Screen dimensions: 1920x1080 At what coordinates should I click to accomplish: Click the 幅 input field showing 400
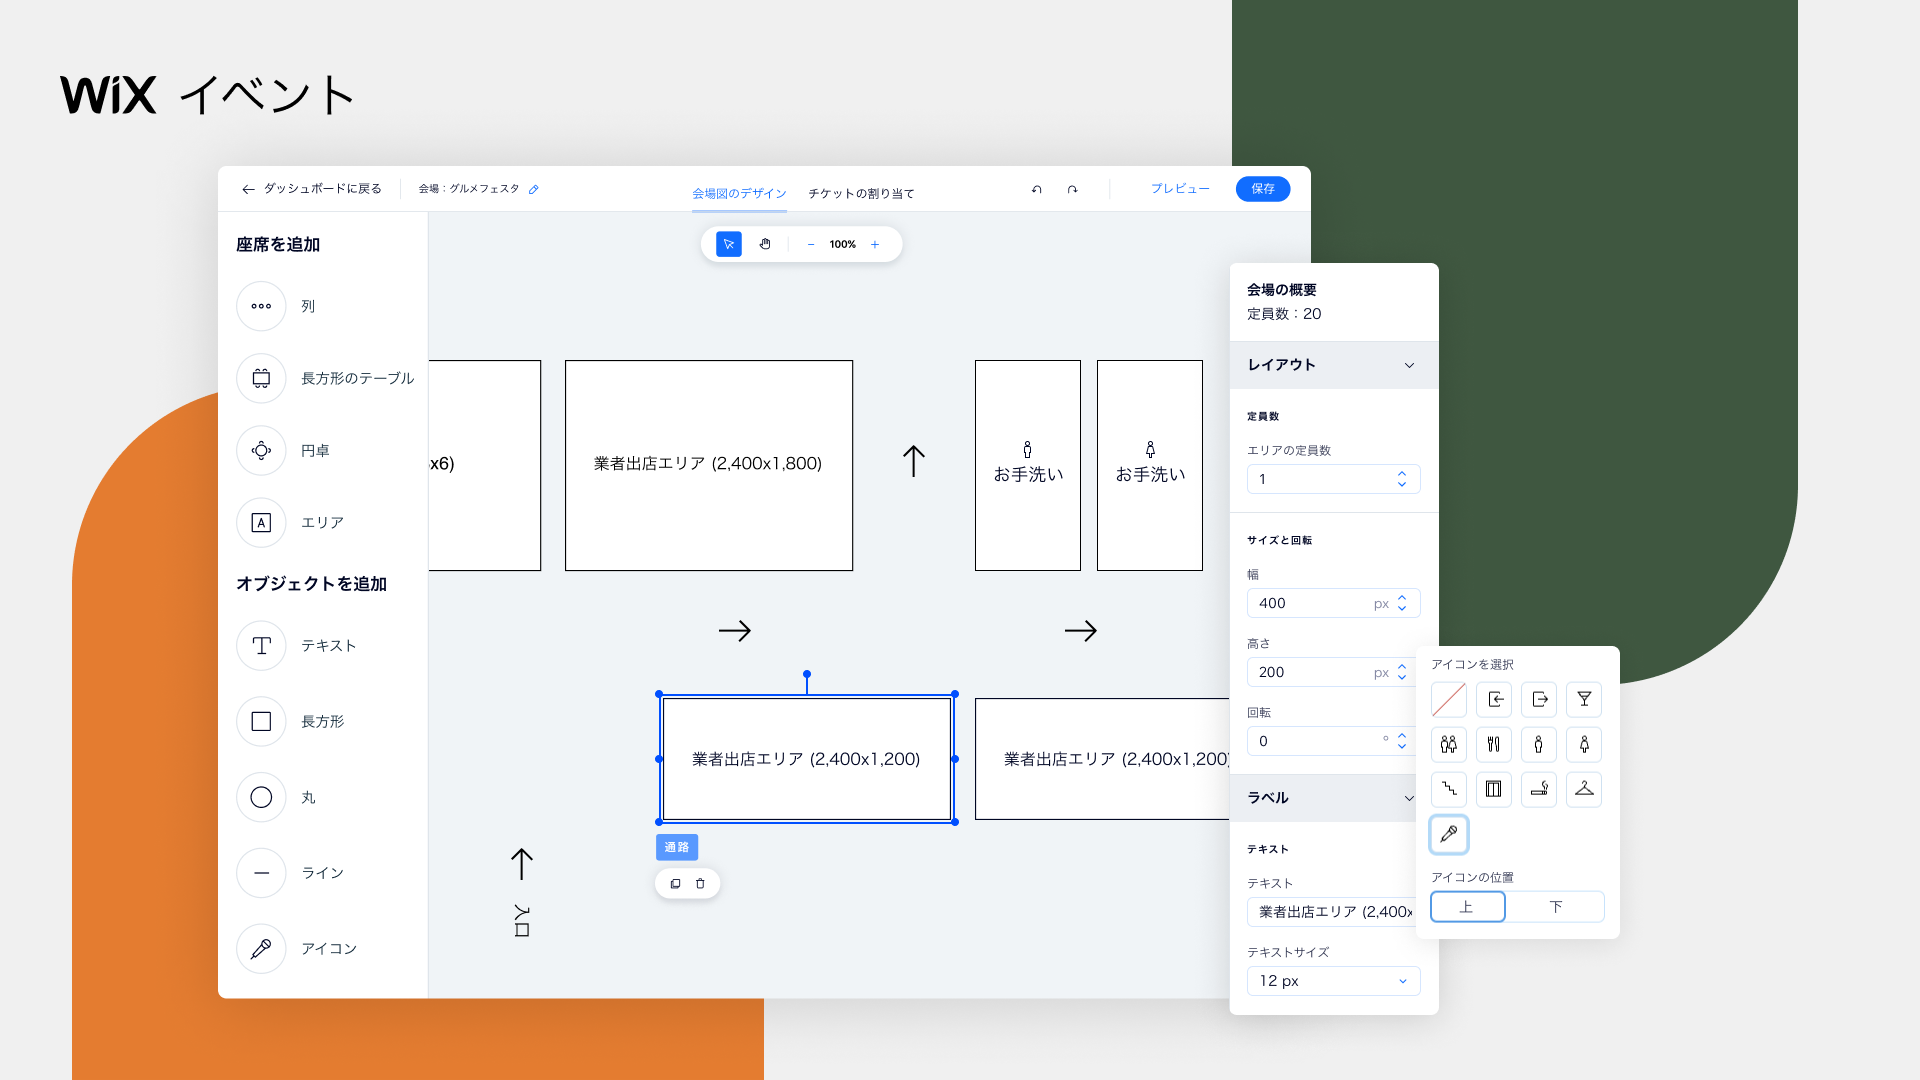(1312, 603)
